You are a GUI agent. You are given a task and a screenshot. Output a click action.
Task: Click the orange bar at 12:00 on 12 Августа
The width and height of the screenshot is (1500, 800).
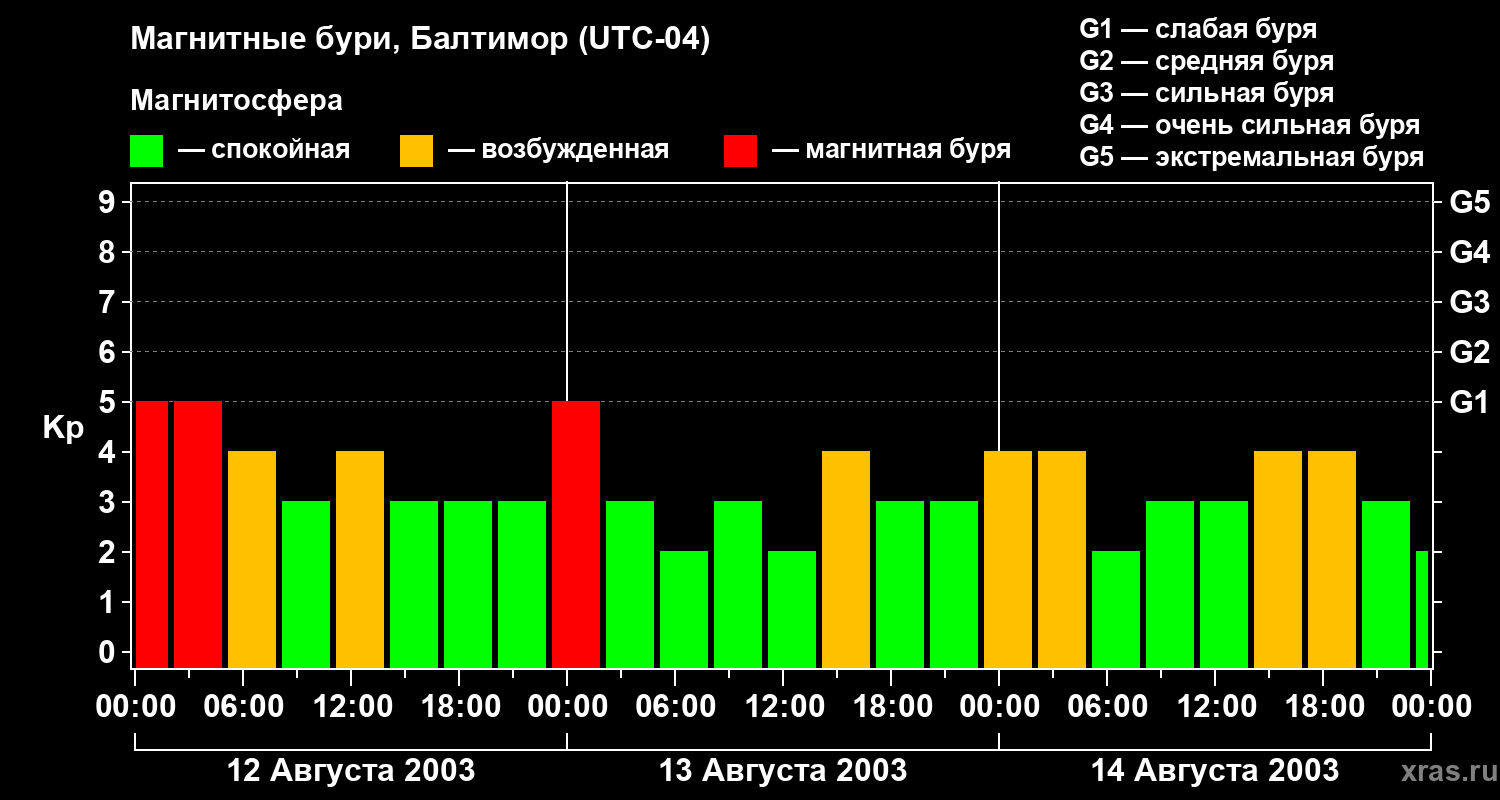(360, 559)
